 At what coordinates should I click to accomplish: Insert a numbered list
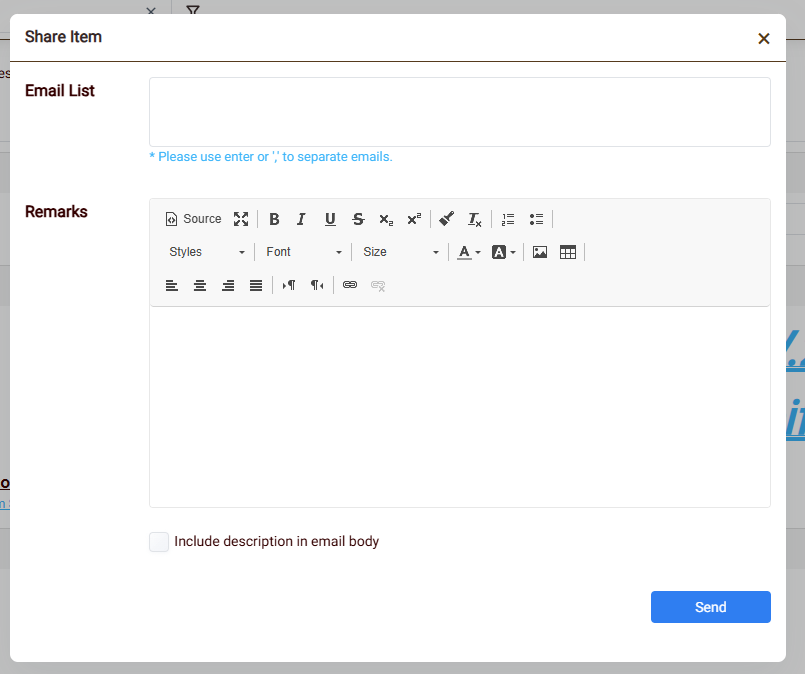(508, 219)
